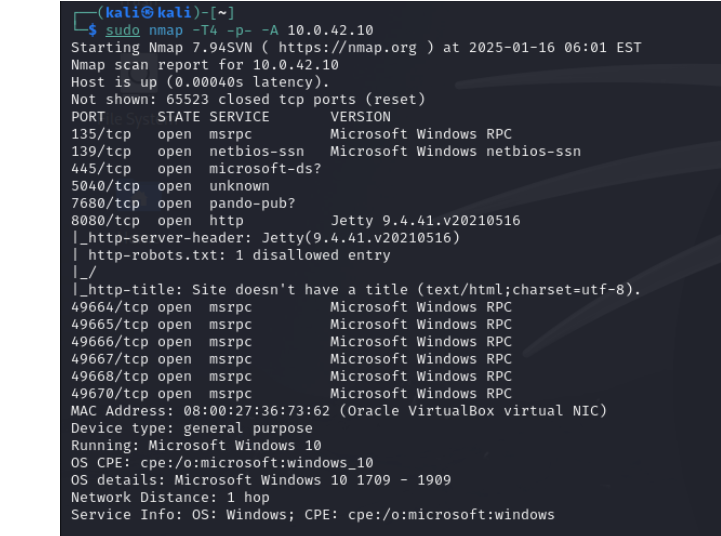Click the sudo command word in prompt
This screenshot has width=721, height=536.
click(123, 30)
